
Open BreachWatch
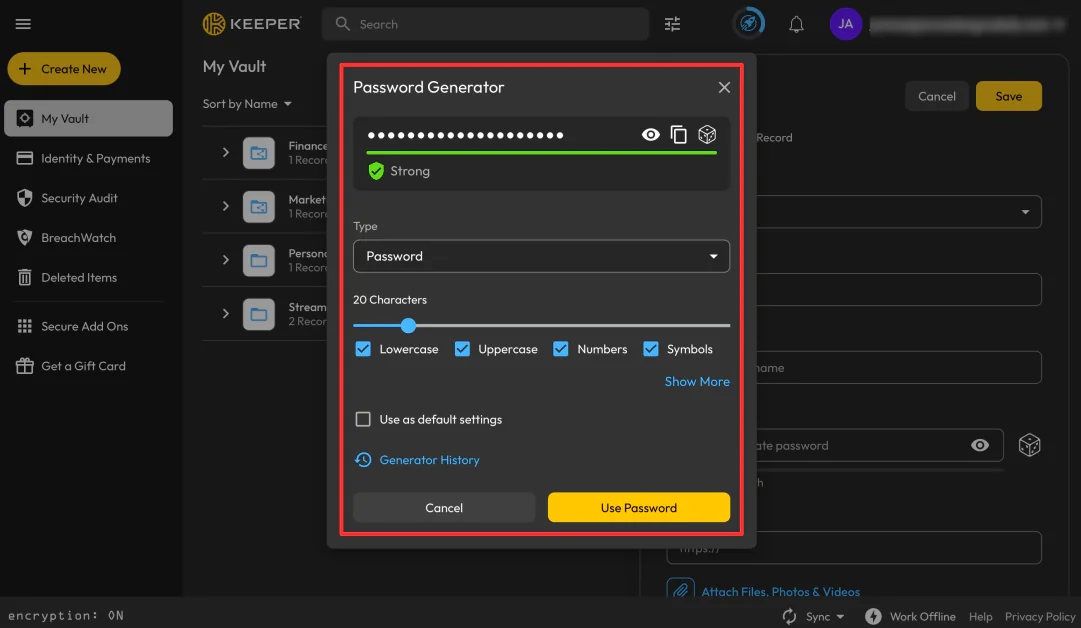tap(66, 238)
